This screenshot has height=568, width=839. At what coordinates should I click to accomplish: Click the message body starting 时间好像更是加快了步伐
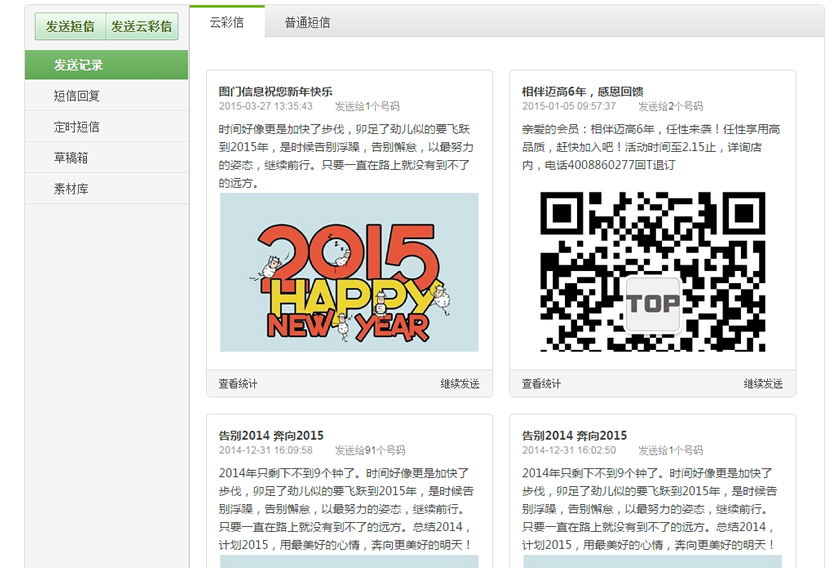tap(346, 156)
